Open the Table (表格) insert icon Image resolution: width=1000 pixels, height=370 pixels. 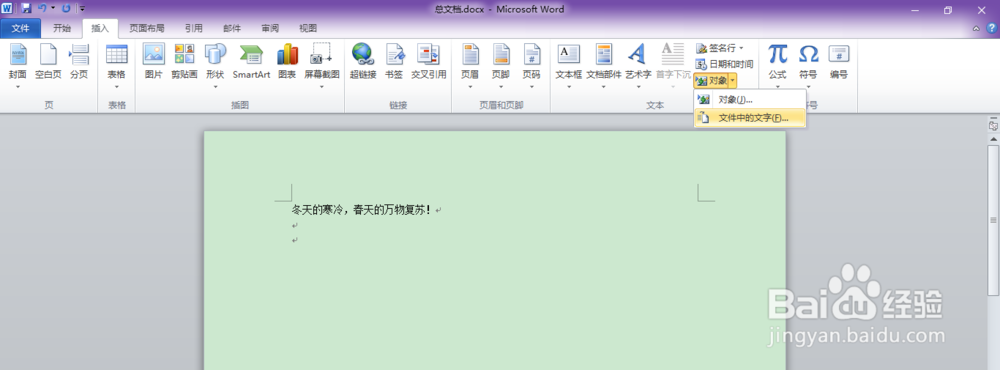(x=117, y=55)
